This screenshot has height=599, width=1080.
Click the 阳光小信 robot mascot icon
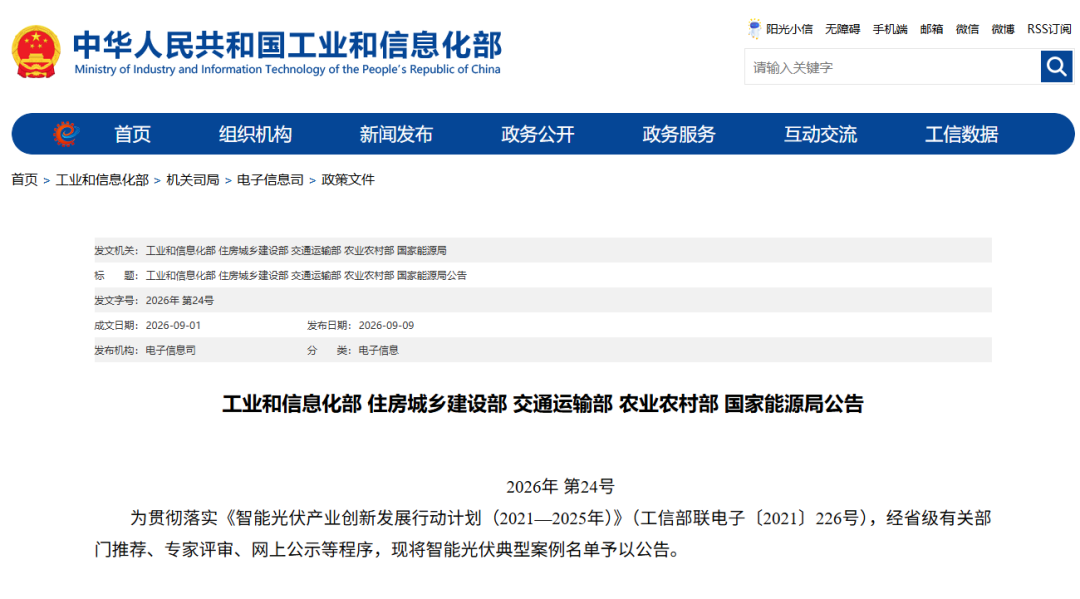click(x=754, y=28)
